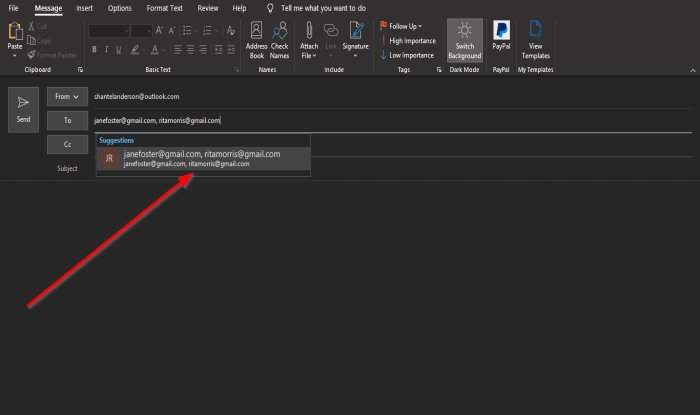Image resolution: width=700 pixels, height=415 pixels.
Task: Click the Send button
Action: [x=24, y=110]
